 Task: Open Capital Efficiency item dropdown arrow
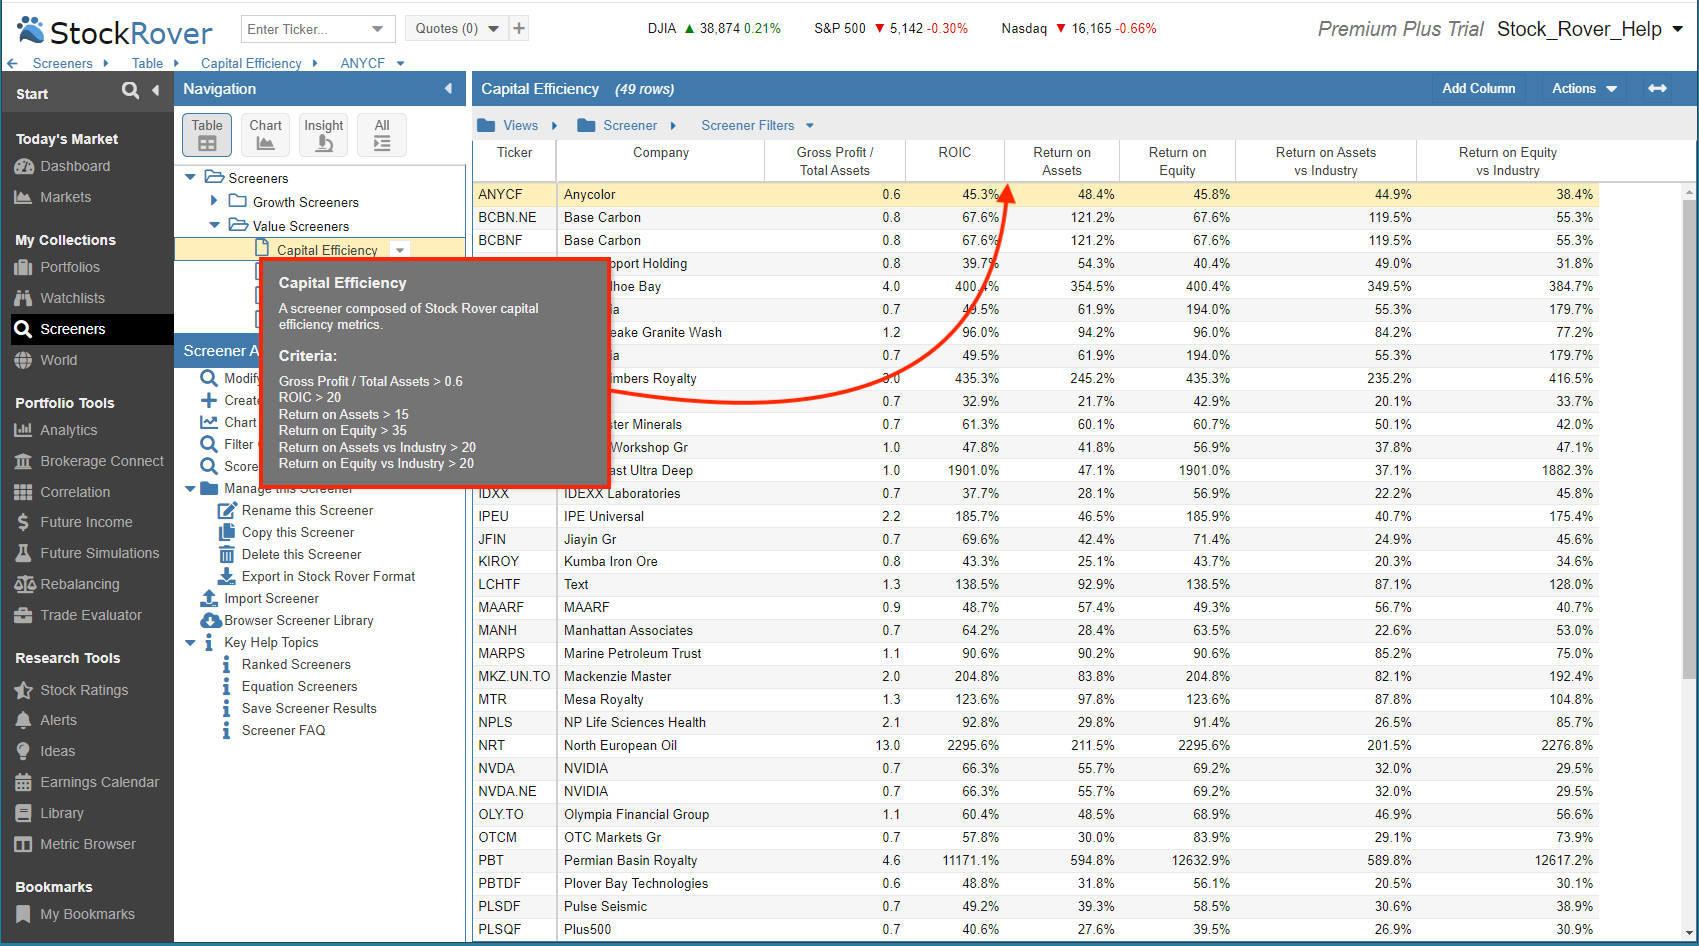click(x=400, y=250)
